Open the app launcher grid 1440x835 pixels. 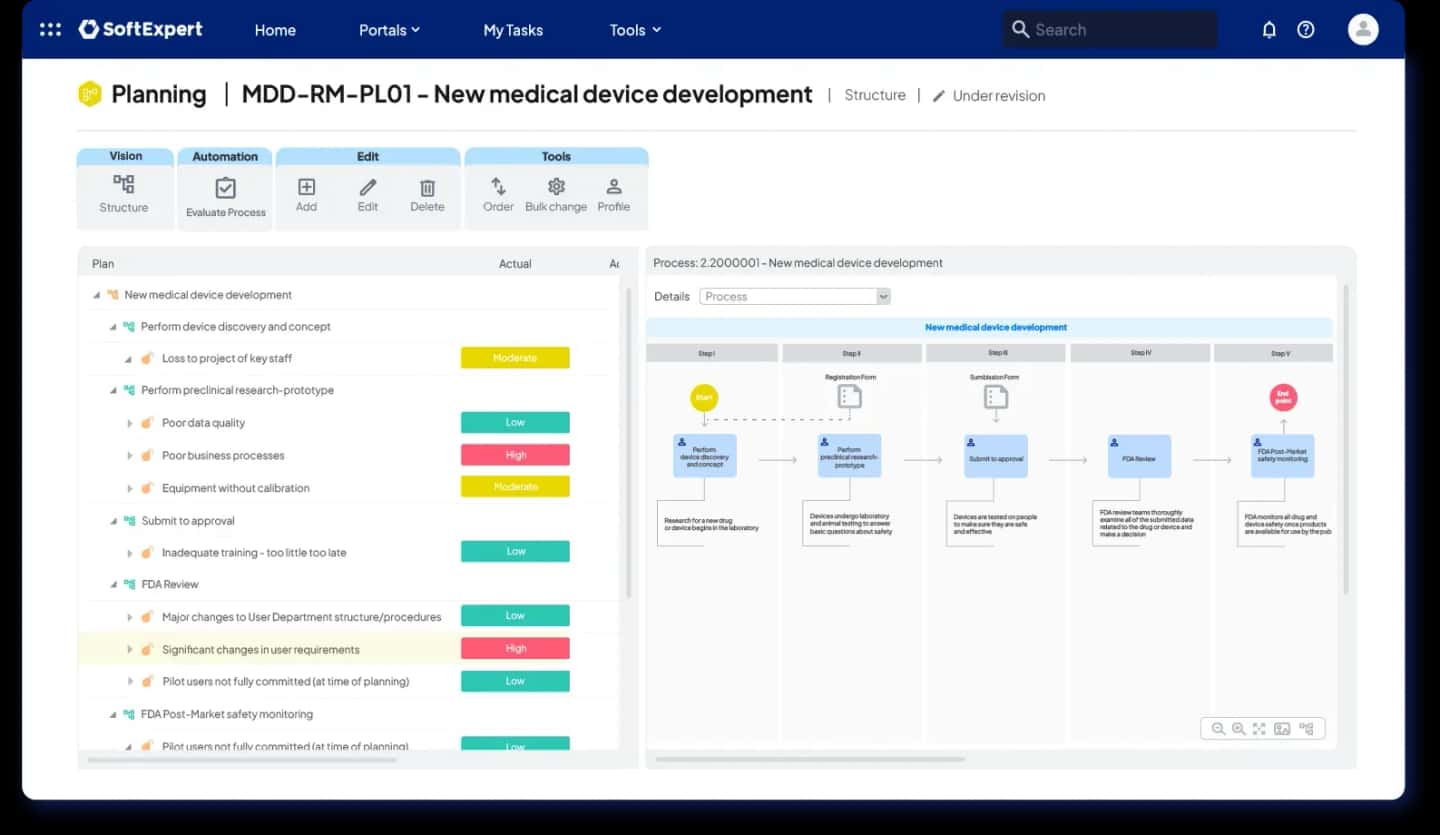point(50,30)
